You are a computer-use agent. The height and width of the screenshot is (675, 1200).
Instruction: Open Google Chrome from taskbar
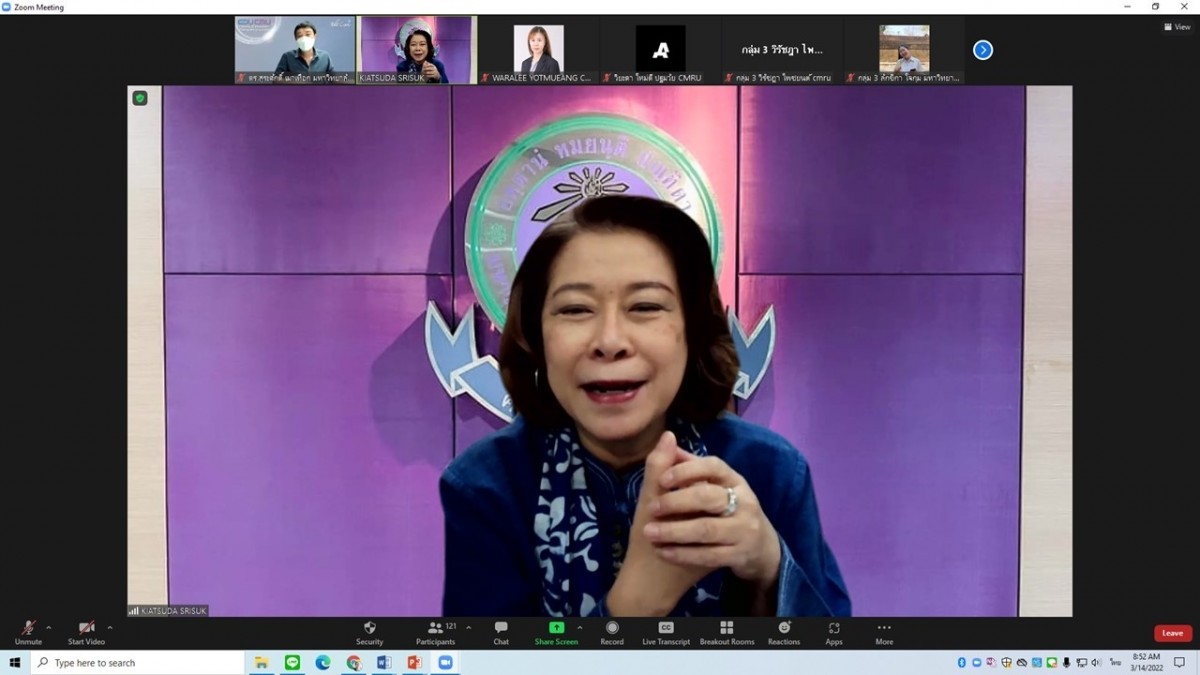tap(353, 662)
